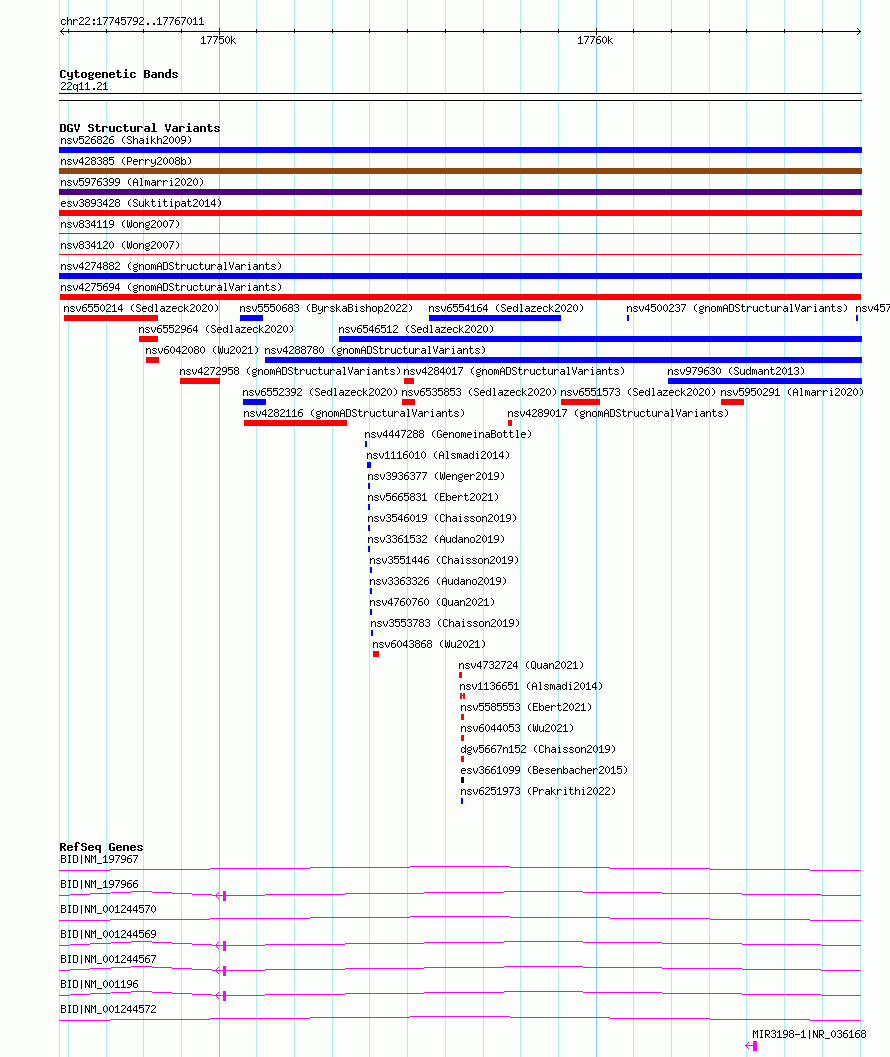Click nsv6043868 (Wu2021) label
Viewport: 890px width, 1057px height.
(429, 644)
